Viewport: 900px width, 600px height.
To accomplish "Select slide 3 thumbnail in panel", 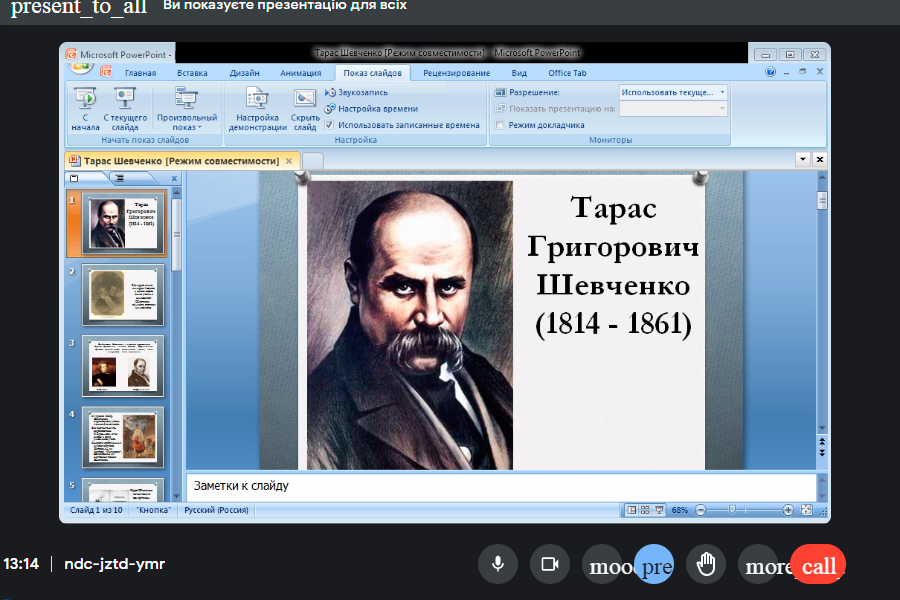I will point(123,367).
